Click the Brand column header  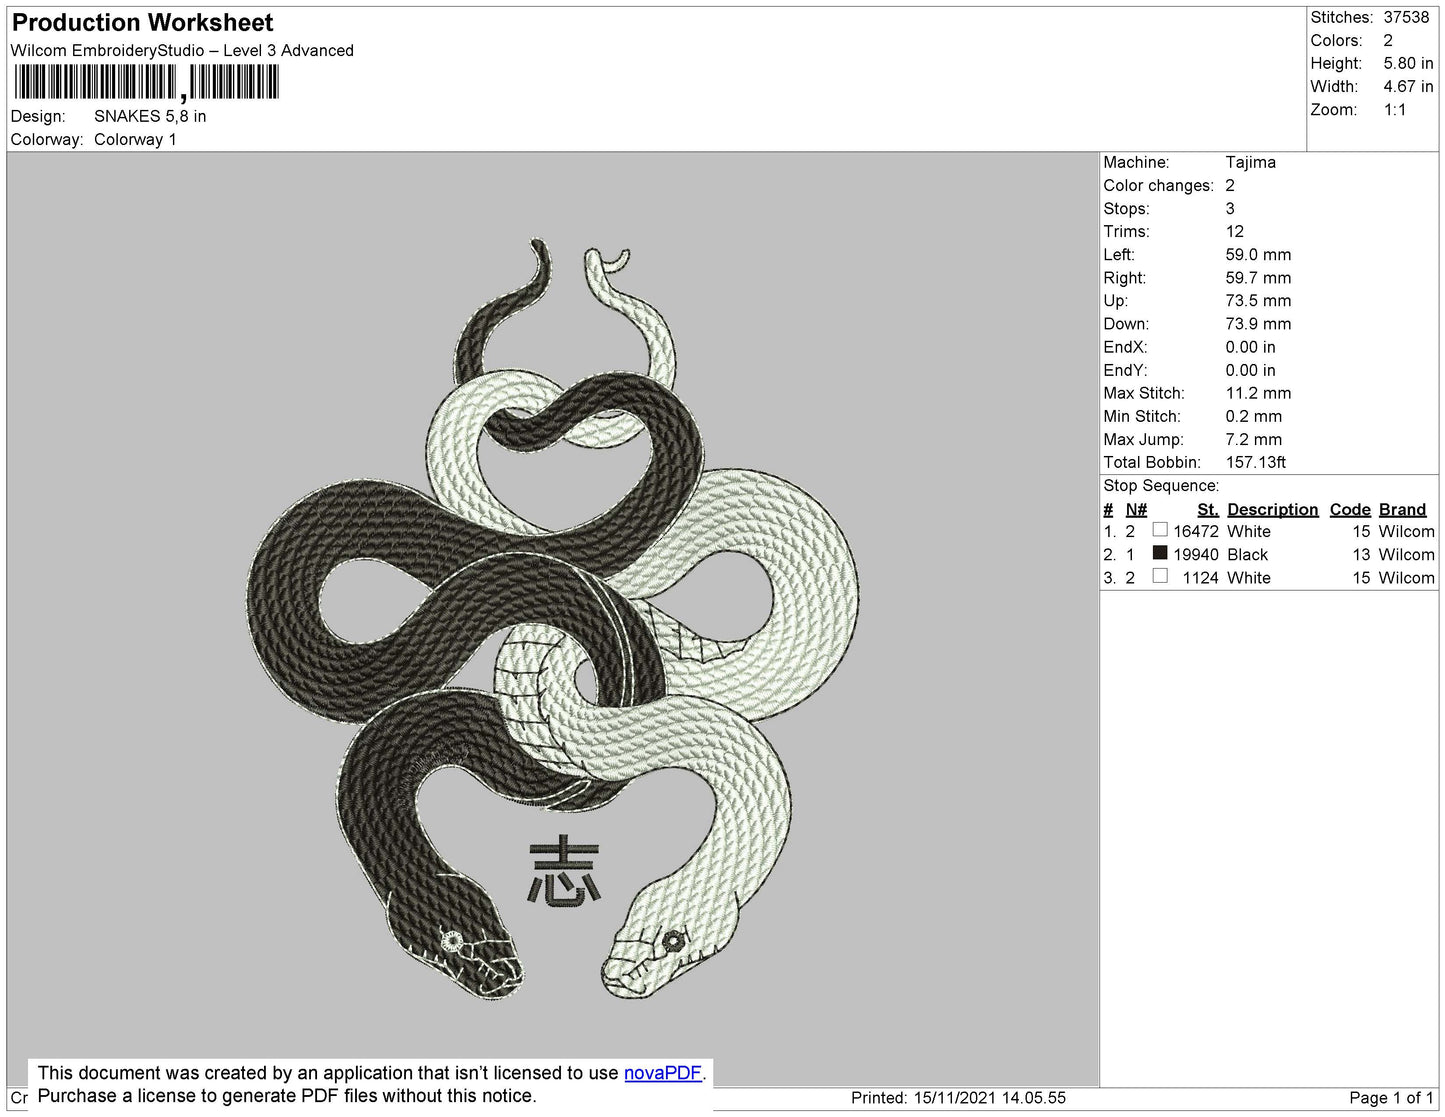(x=1402, y=509)
